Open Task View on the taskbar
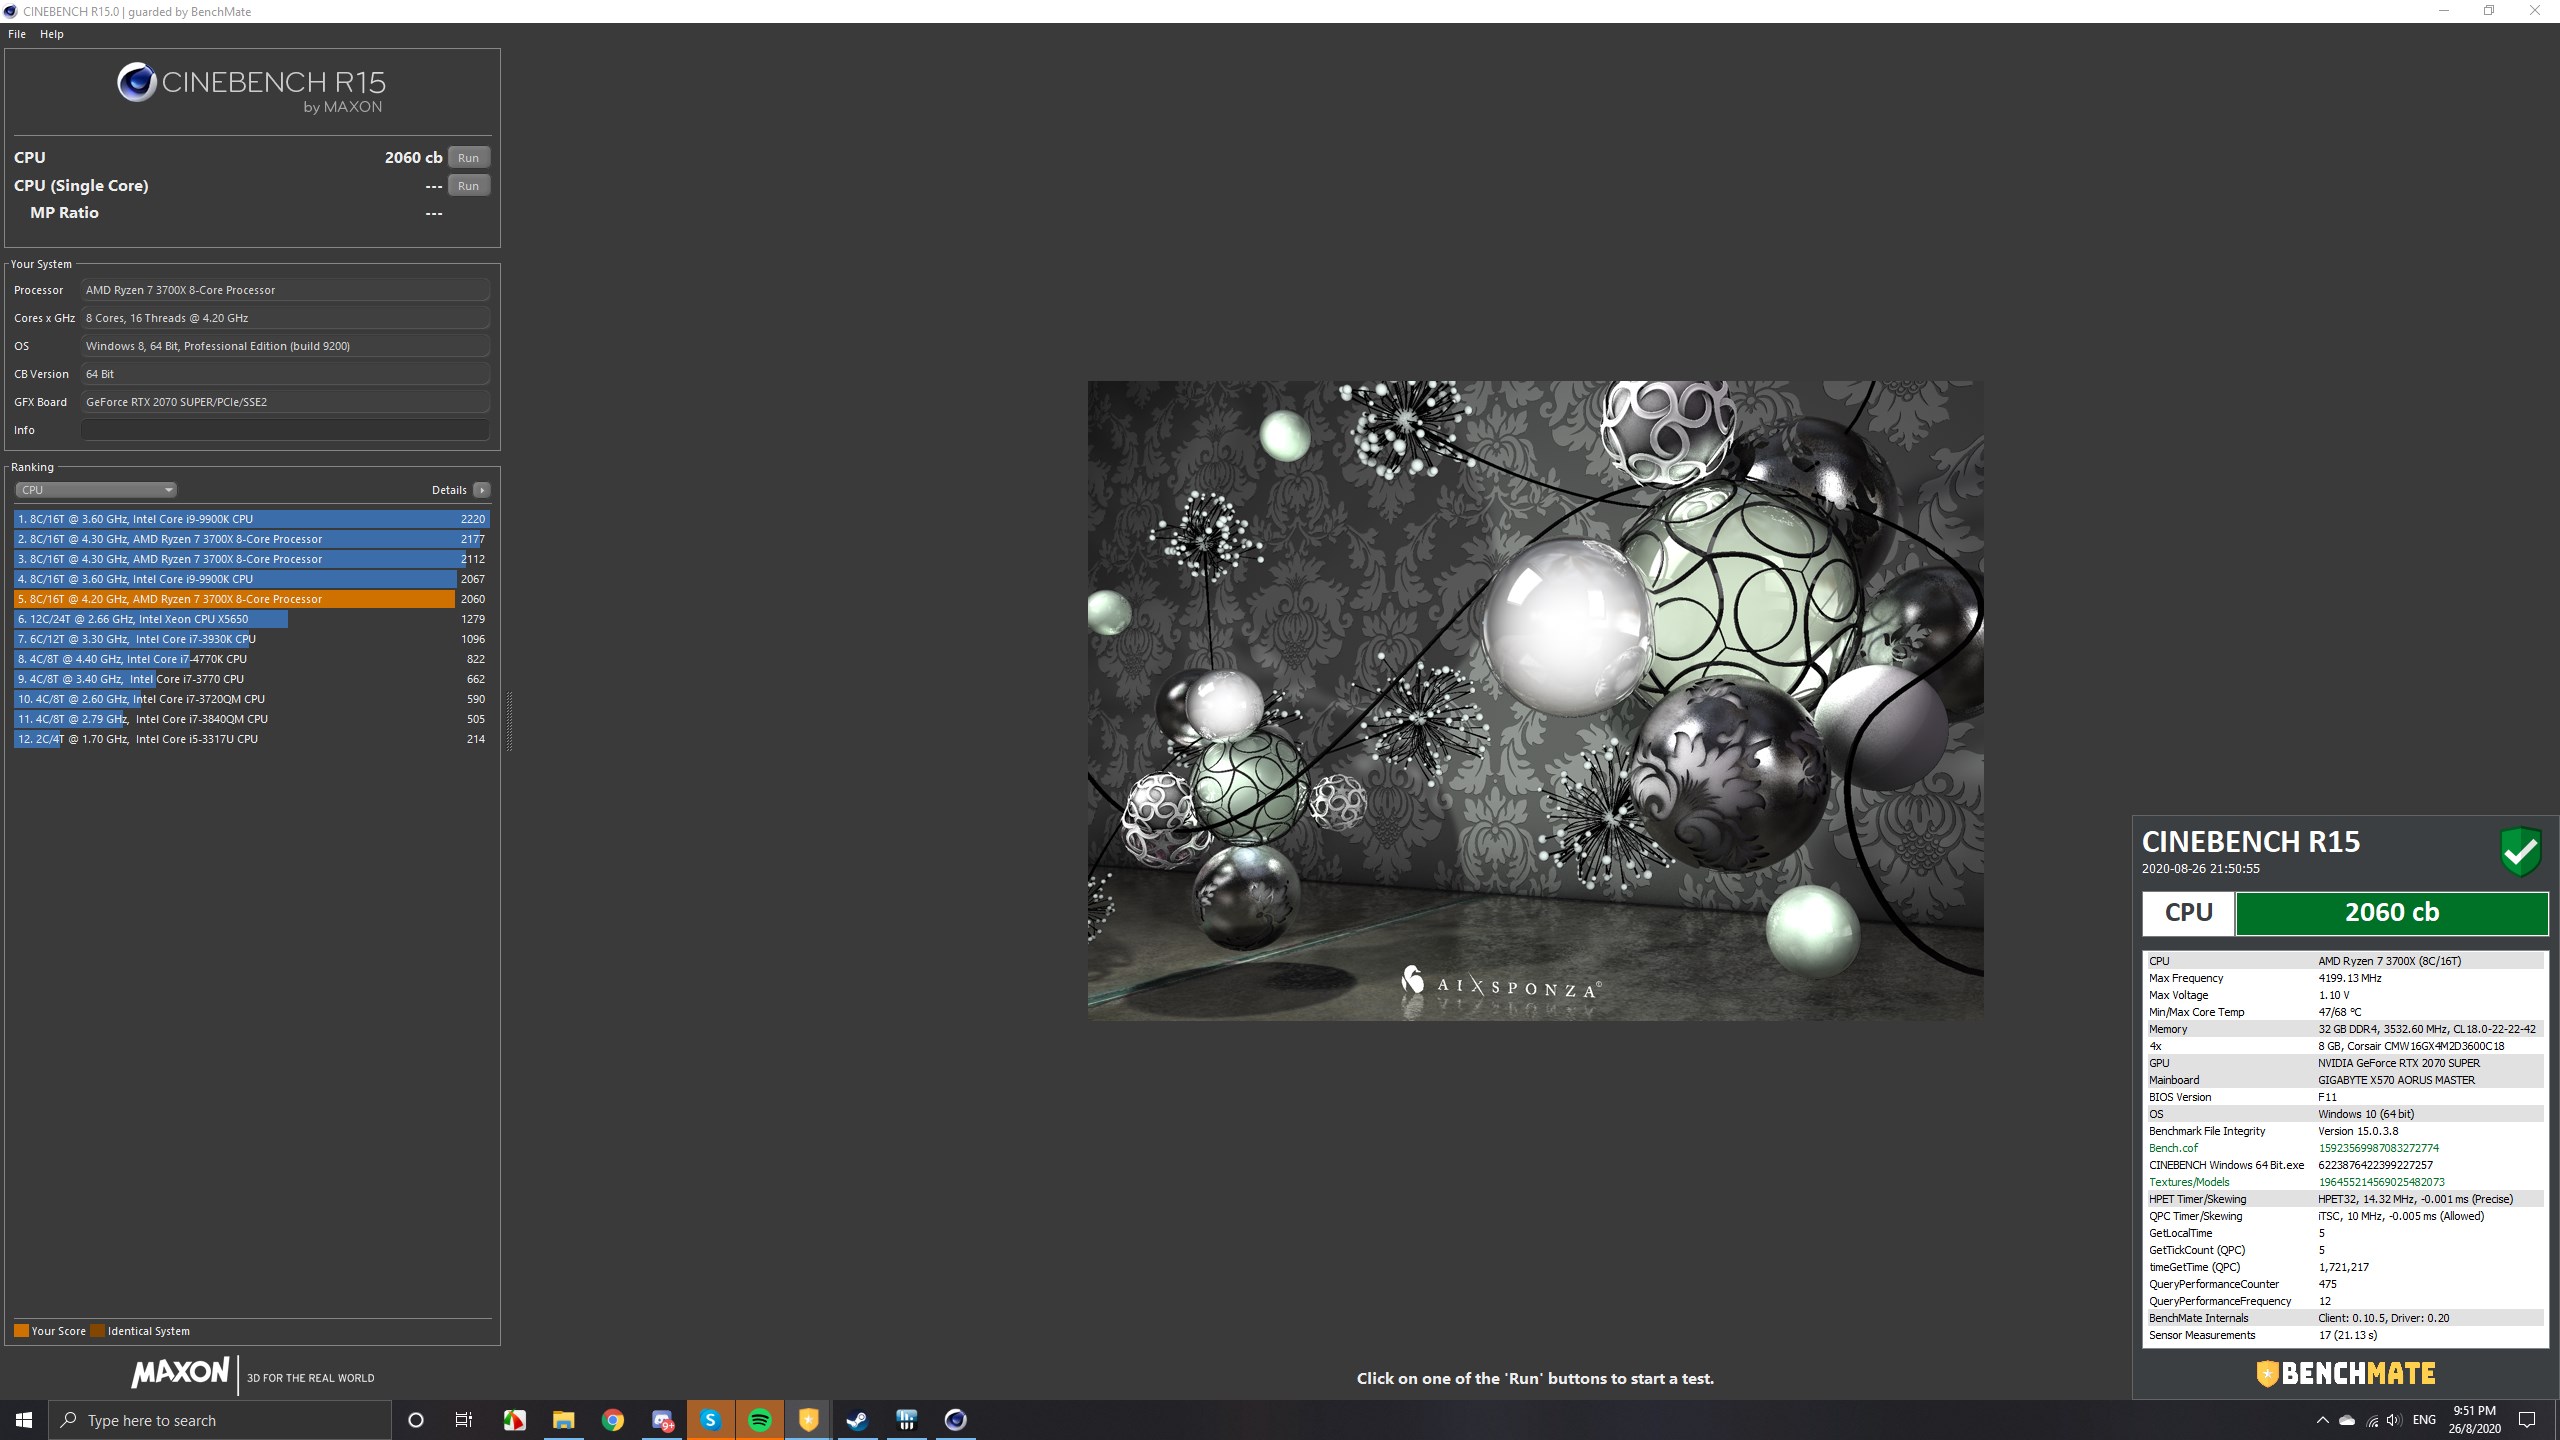This screenshot has width=2560, height=1440. pyautogui.click(x=464, y=1420)
